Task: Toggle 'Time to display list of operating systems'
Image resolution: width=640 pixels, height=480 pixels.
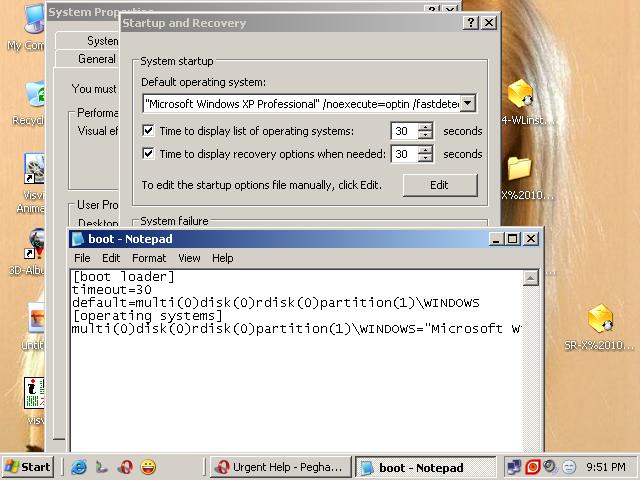Action: point(149,131)
